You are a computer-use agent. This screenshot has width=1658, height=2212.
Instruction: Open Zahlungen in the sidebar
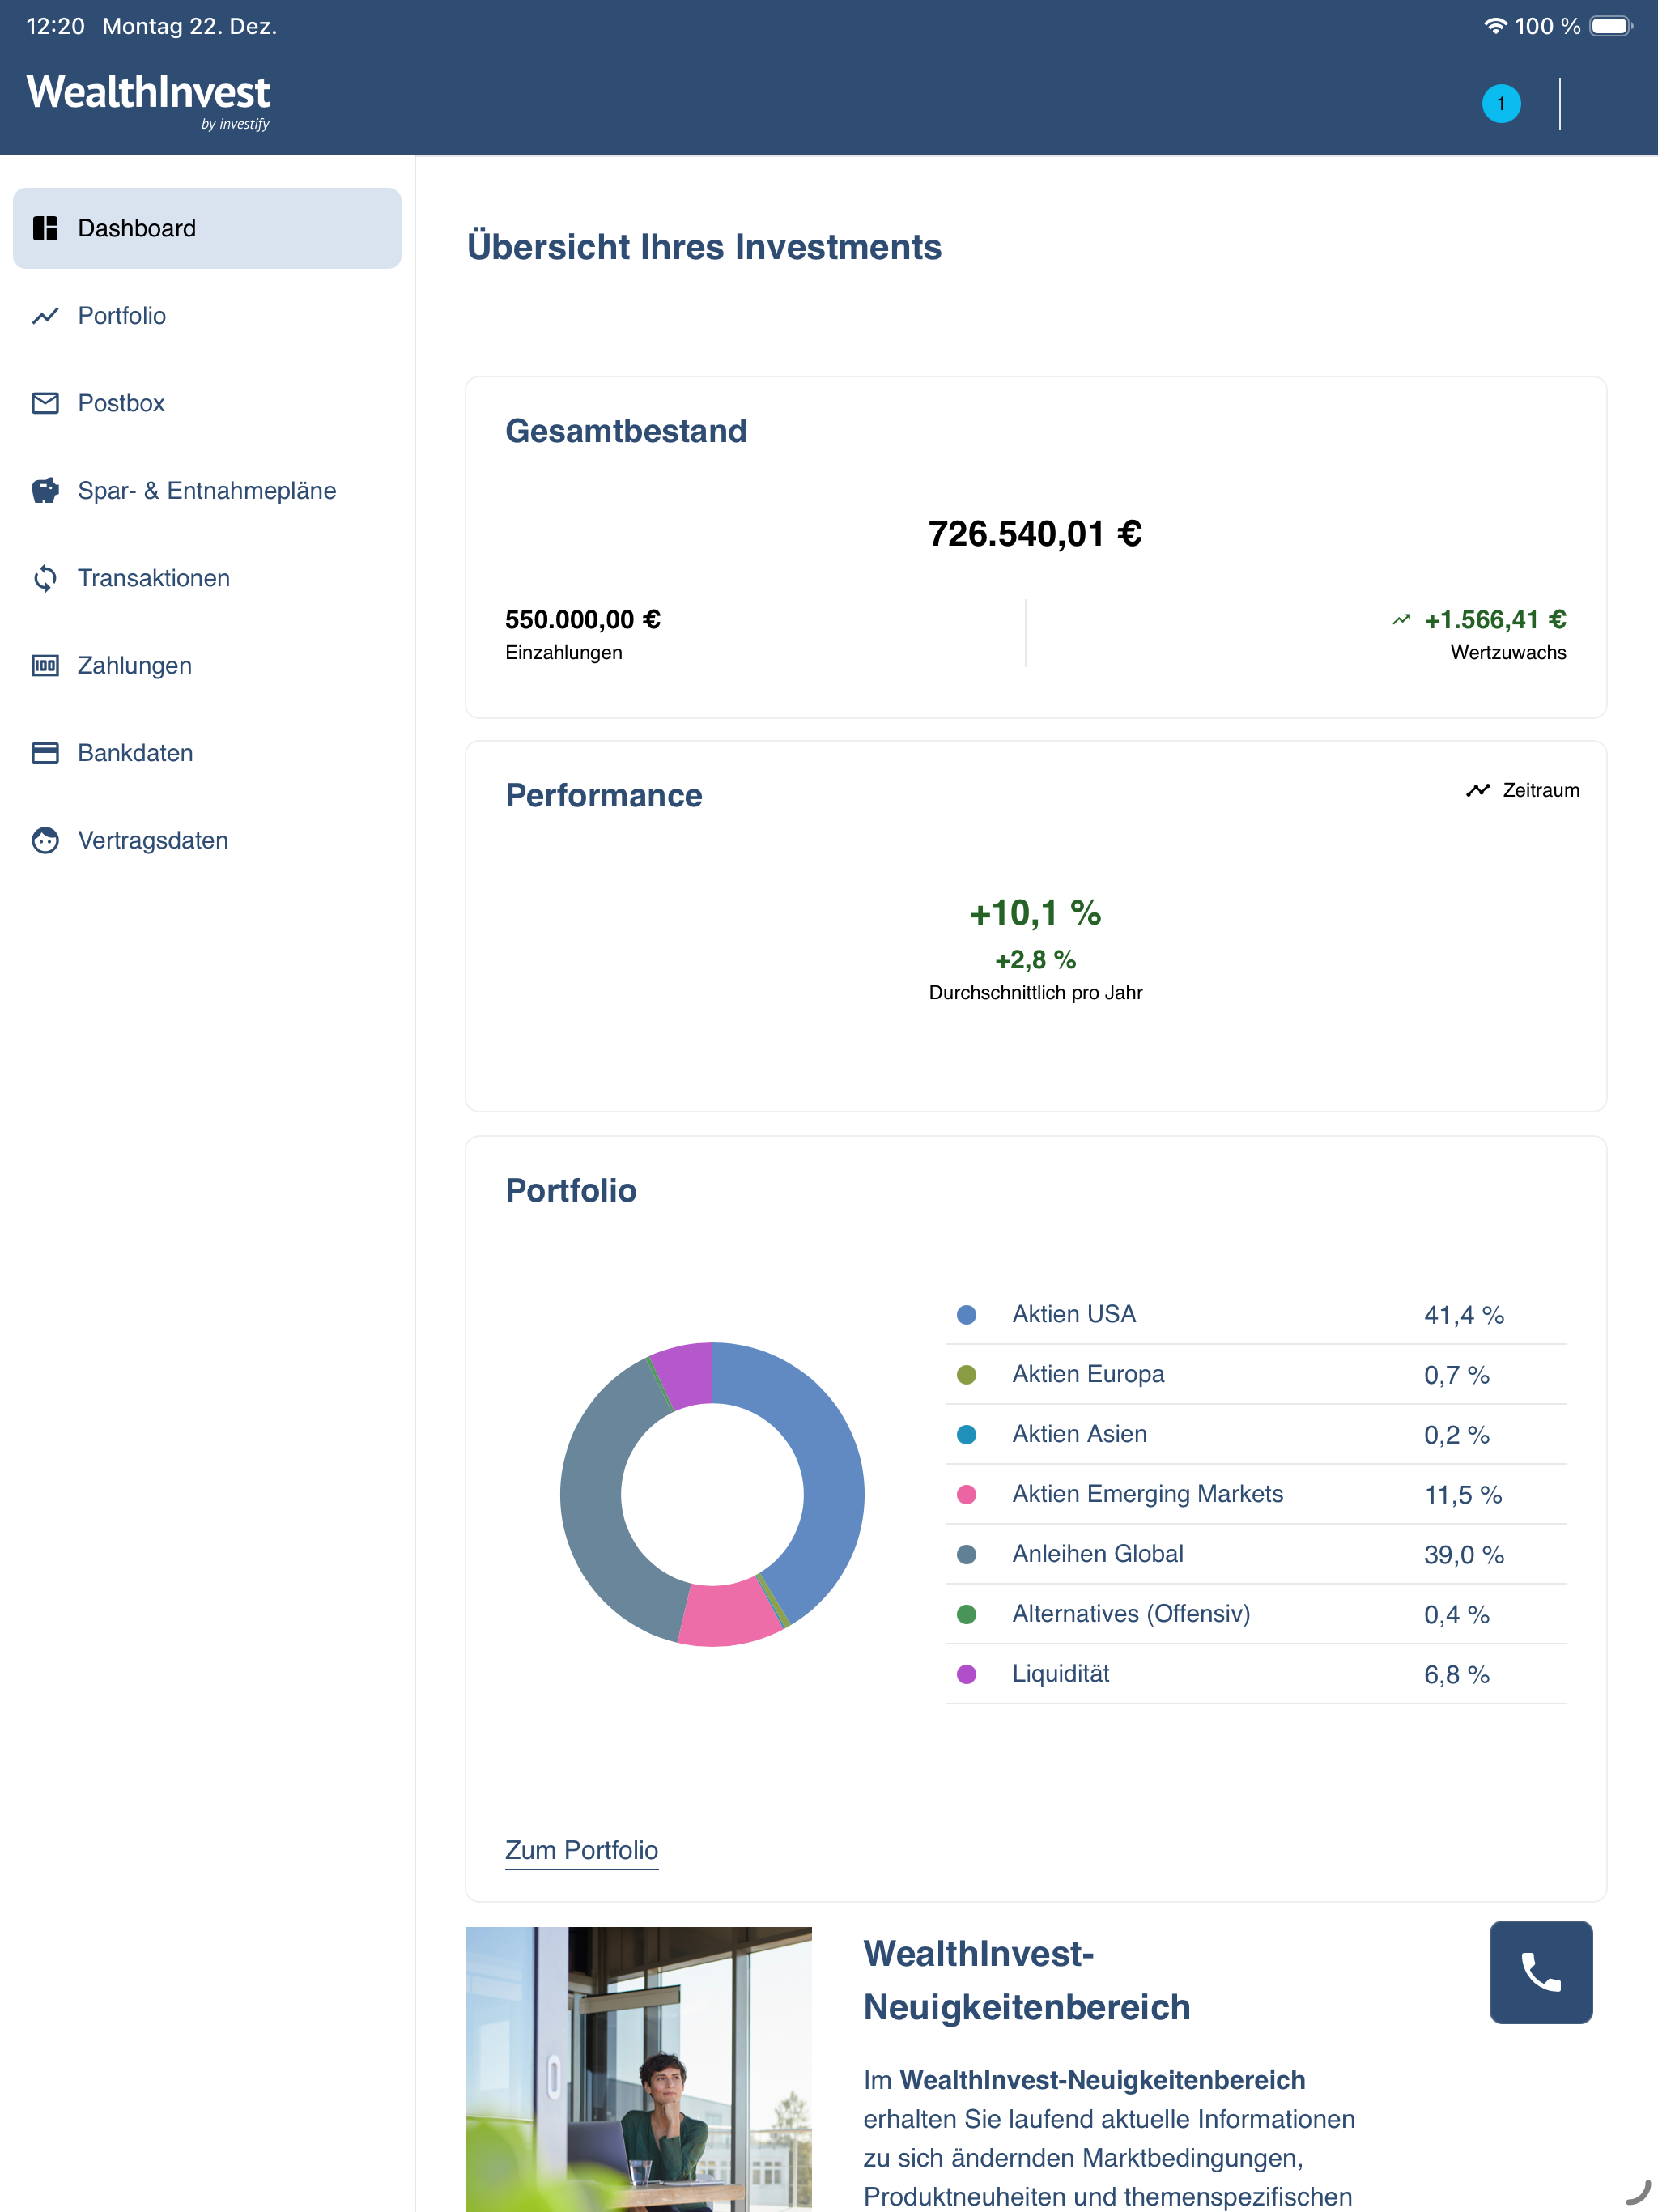tap(207, 666)
